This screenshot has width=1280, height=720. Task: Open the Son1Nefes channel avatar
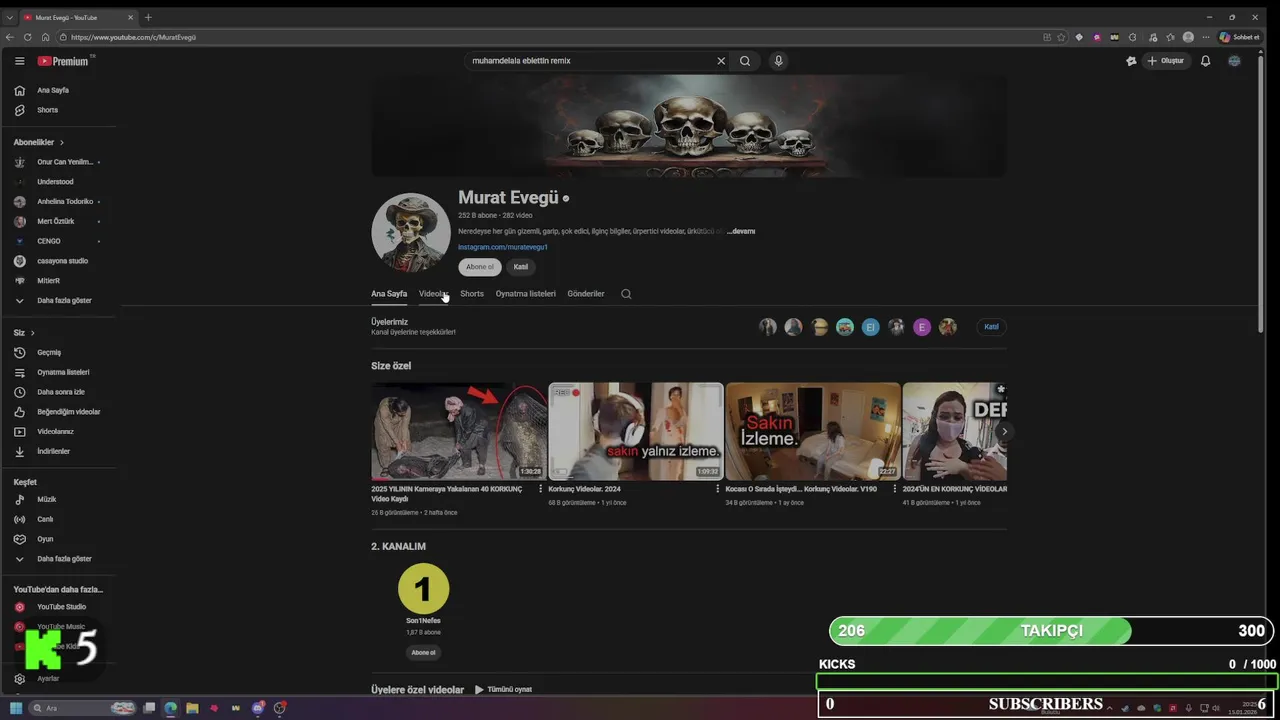pyautogui.click(x=424, y=589)
